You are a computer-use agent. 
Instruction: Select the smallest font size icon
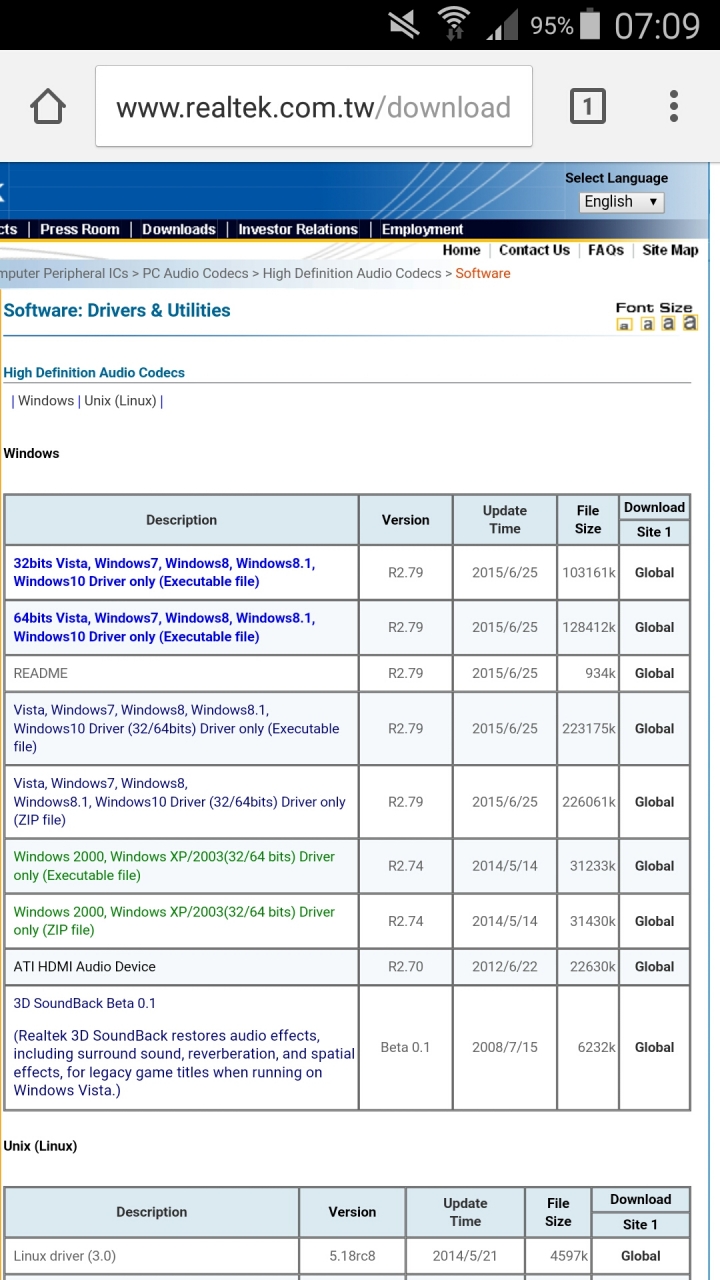click(x=624, y=325)
